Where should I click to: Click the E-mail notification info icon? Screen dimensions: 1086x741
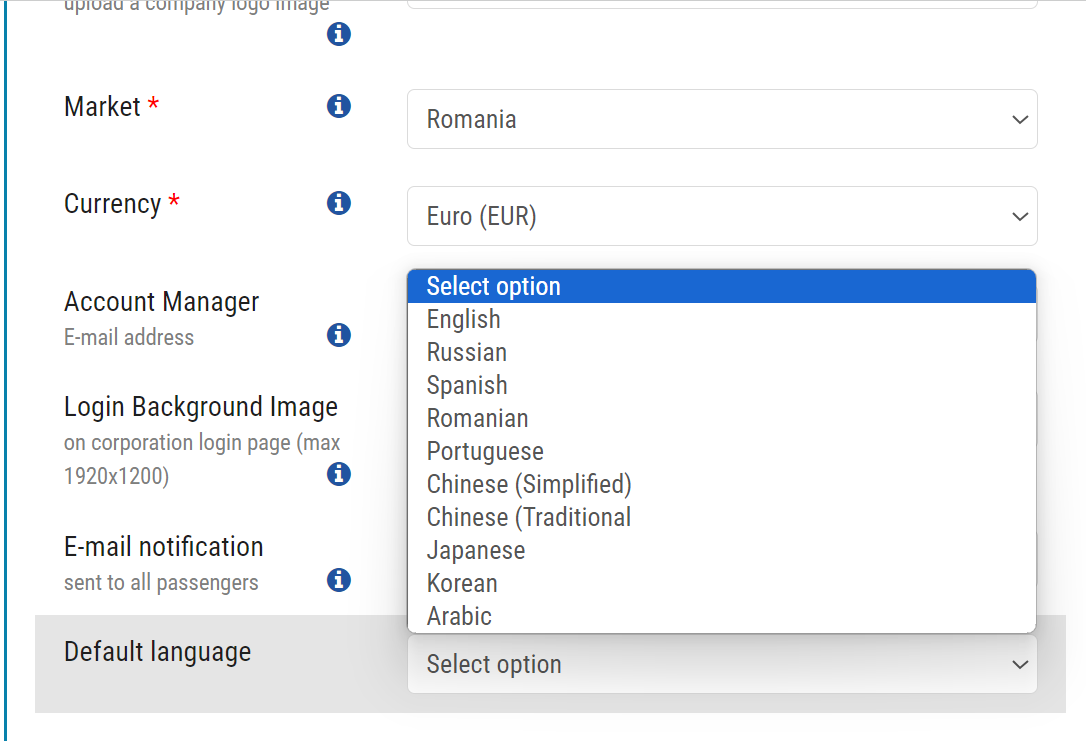point(339,580)
